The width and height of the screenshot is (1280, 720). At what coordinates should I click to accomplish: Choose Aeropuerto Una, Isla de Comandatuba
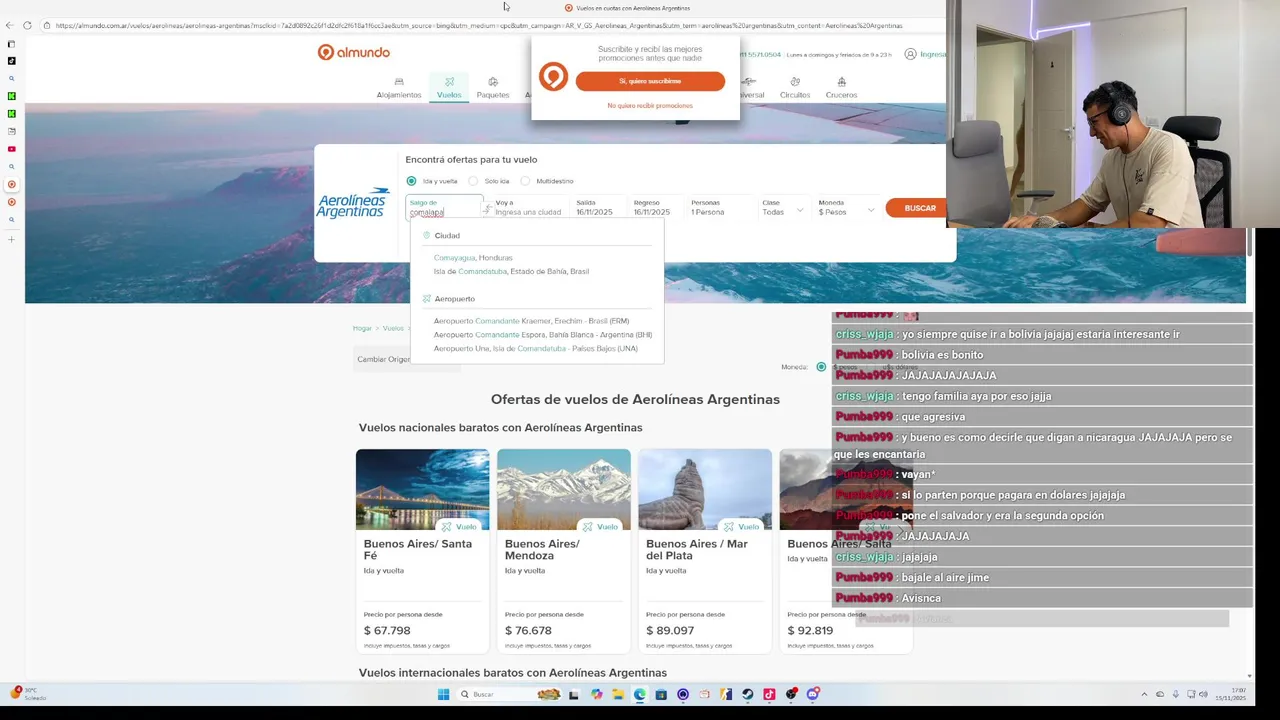tap(535, 348)
